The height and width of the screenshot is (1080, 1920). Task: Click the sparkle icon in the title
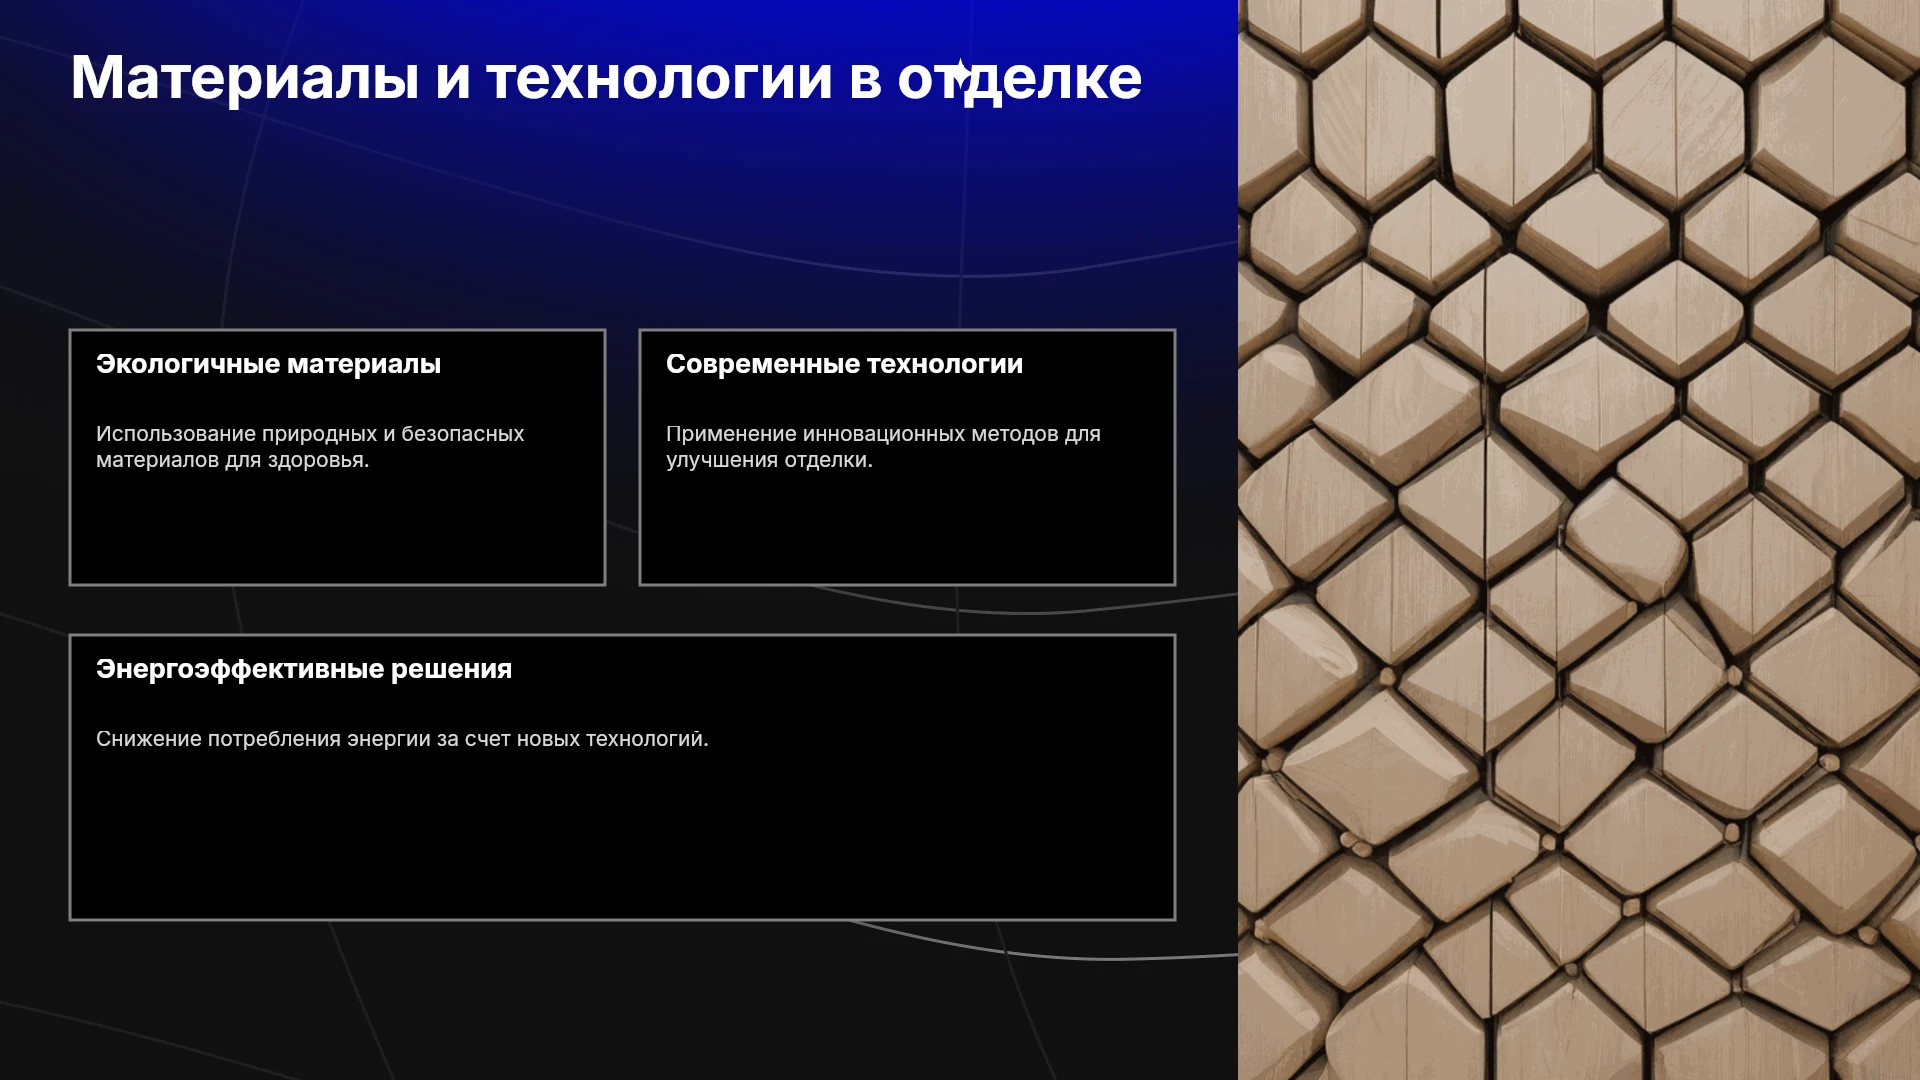click(960, 72)
